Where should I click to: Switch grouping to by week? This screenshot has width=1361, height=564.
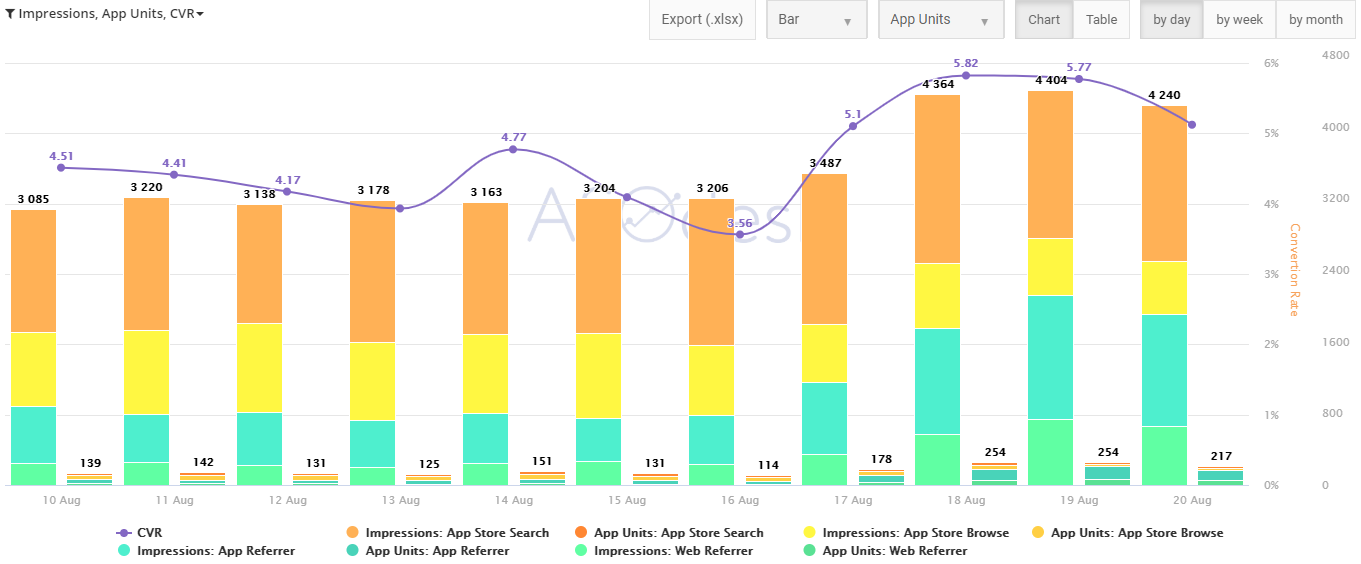pyautogui.click(x=1239, y=20)
